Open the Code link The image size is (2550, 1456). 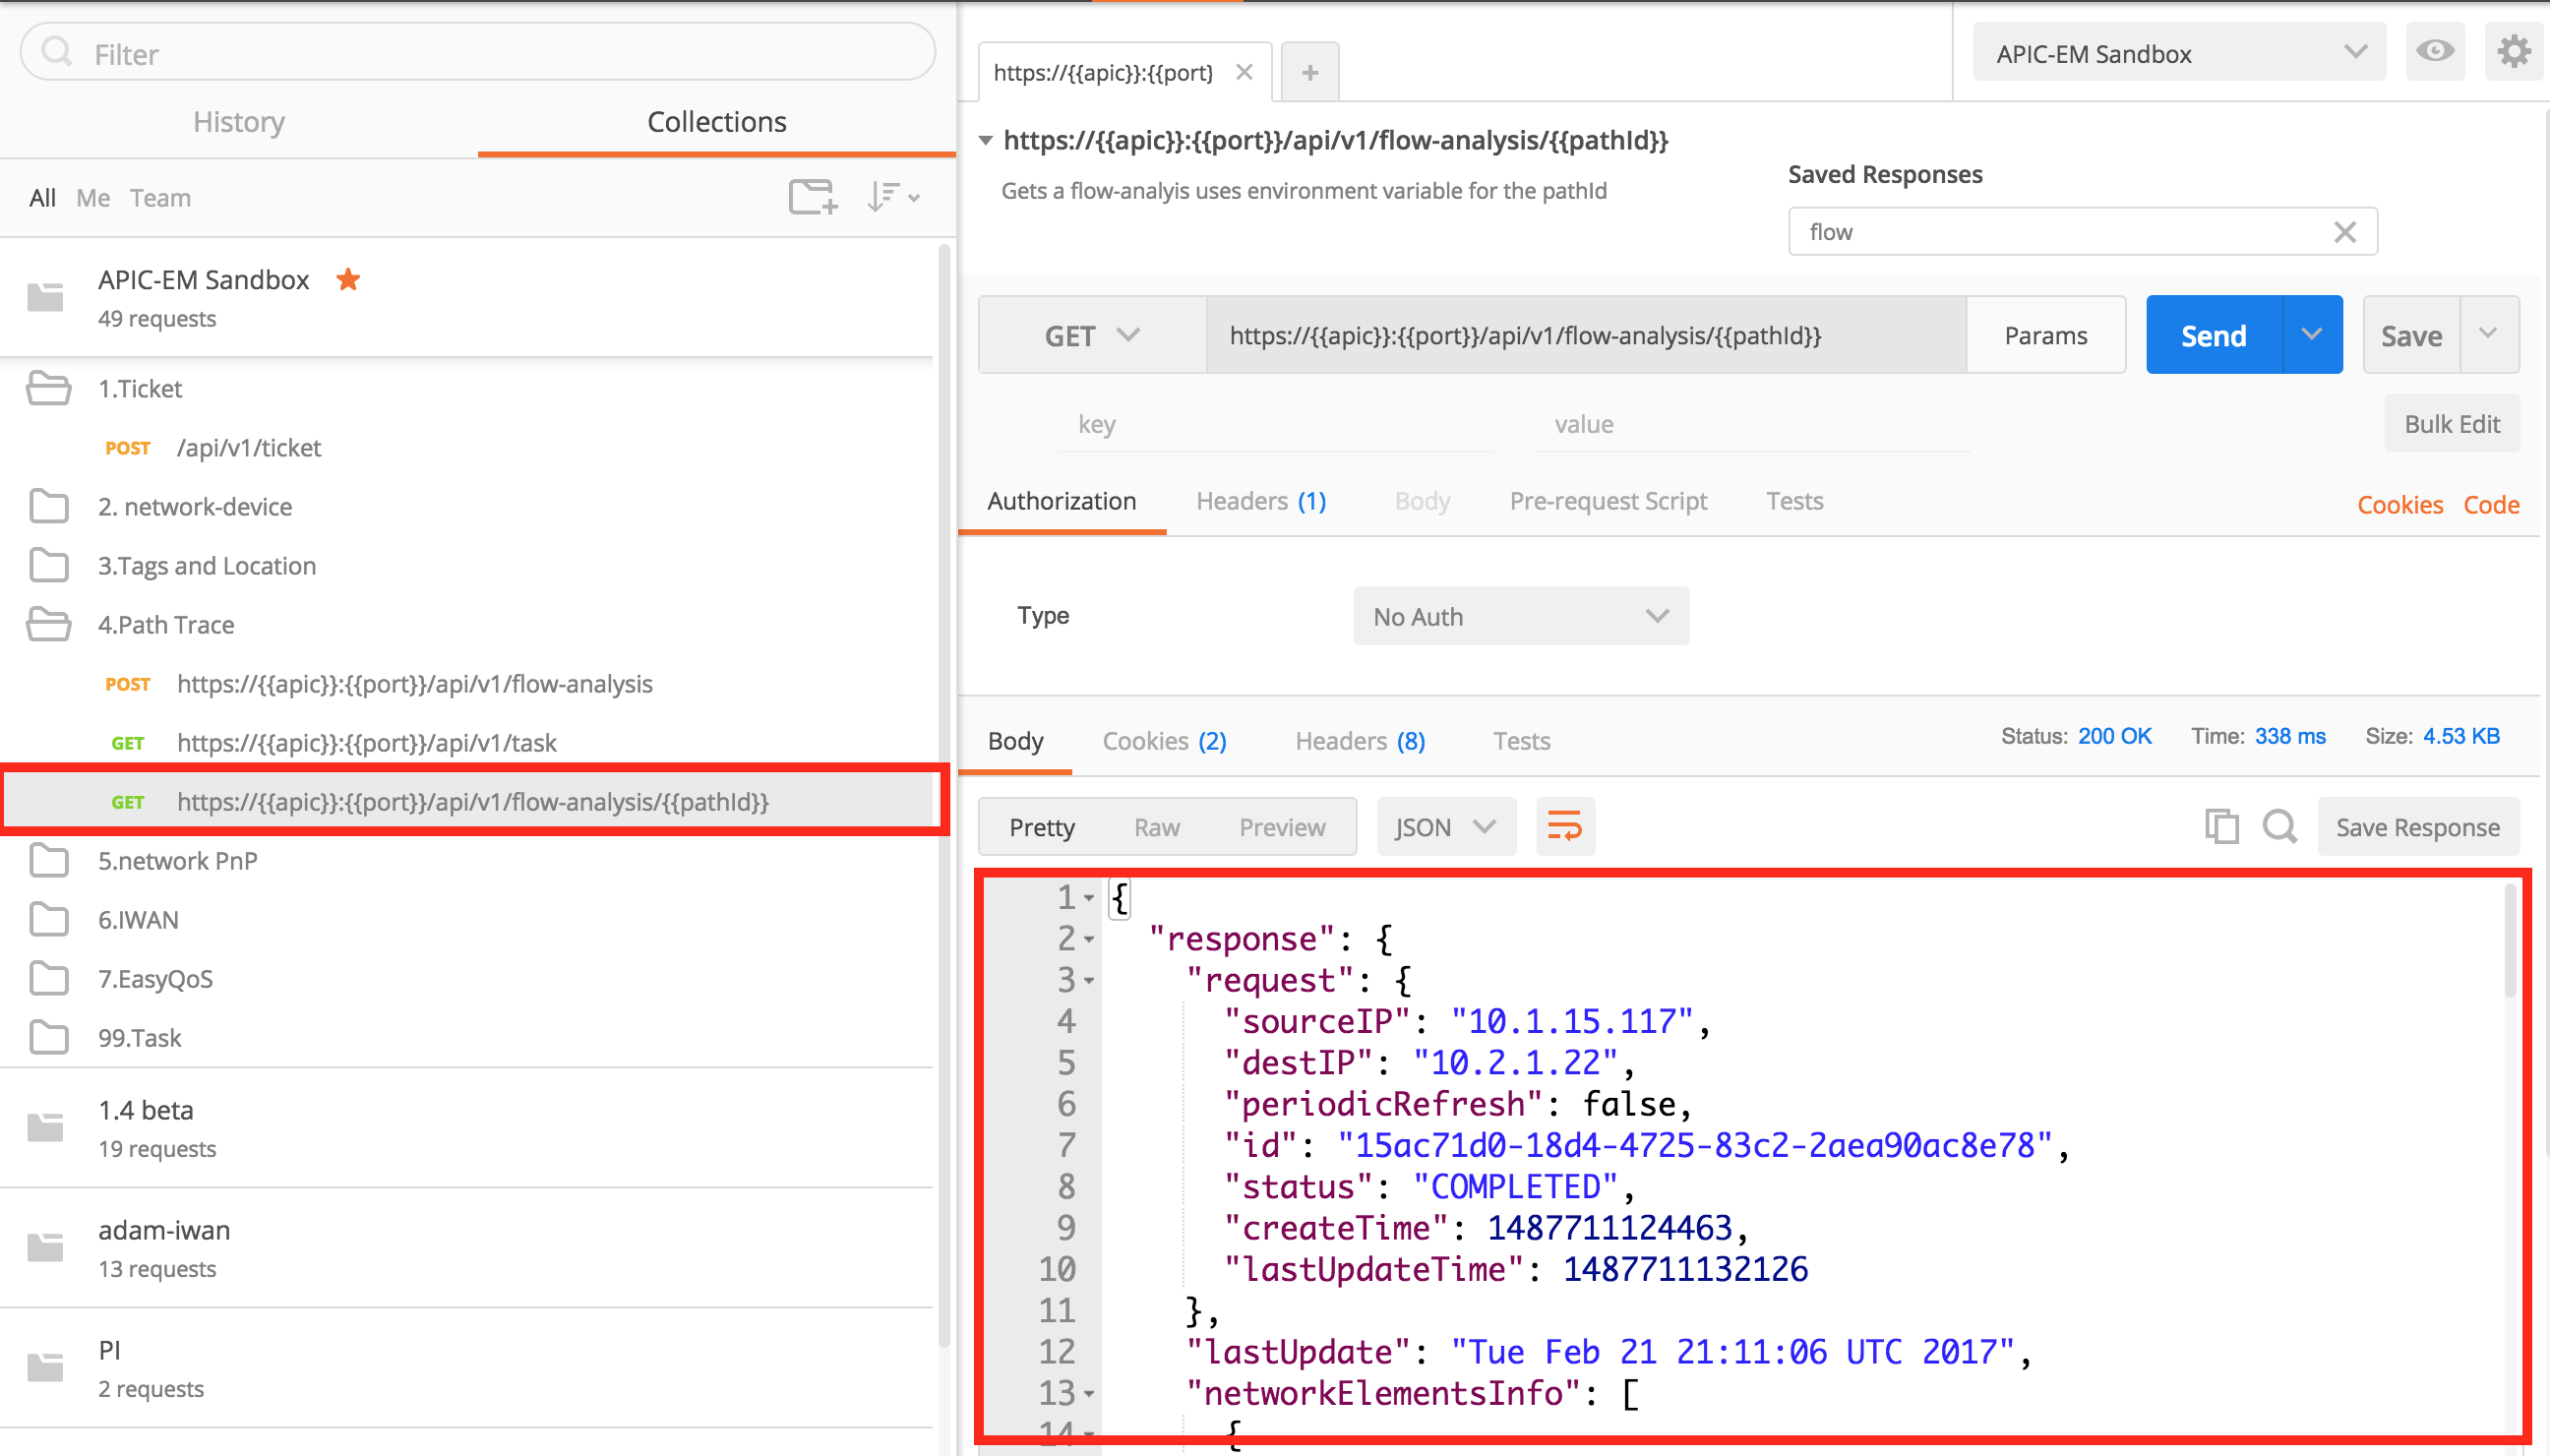(2490, 505)
